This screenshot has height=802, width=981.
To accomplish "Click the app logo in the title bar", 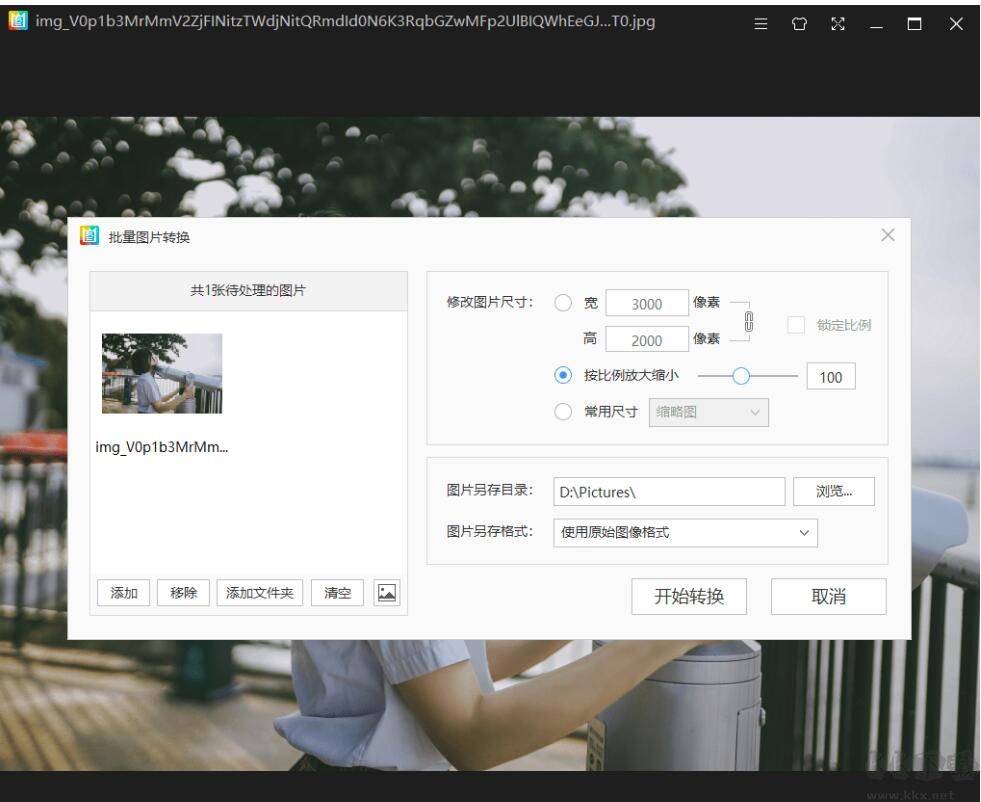I will tap(18, 21).
